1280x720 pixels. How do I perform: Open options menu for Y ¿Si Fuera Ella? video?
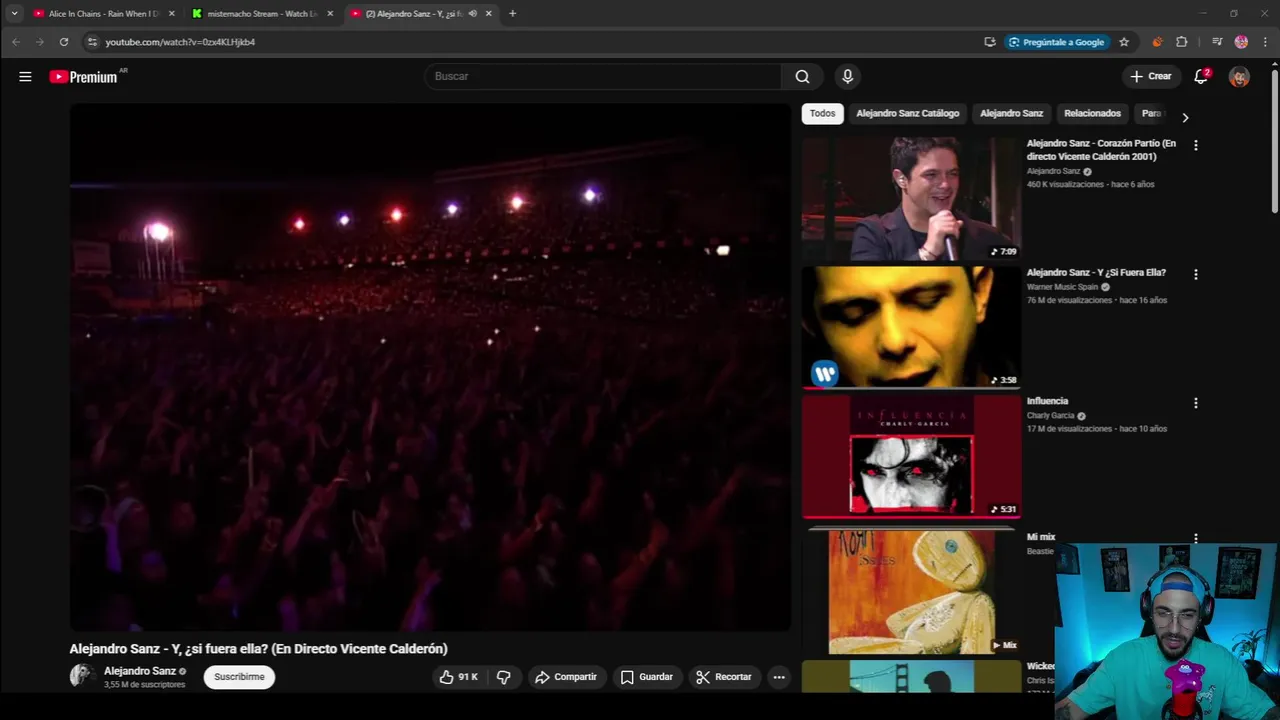(1195, 274)
